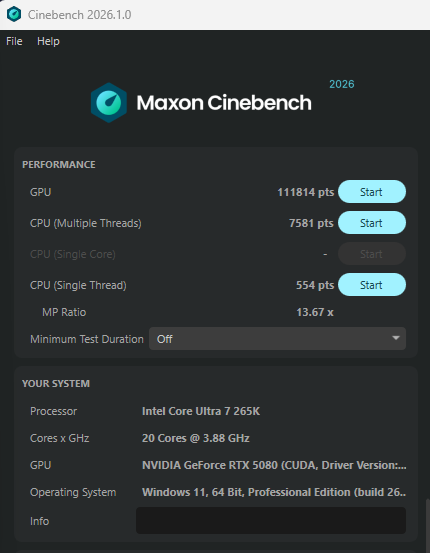Start the CPU Single Thread test
Viewport: 430px width, 553px height.
click(x=372, y=285)
